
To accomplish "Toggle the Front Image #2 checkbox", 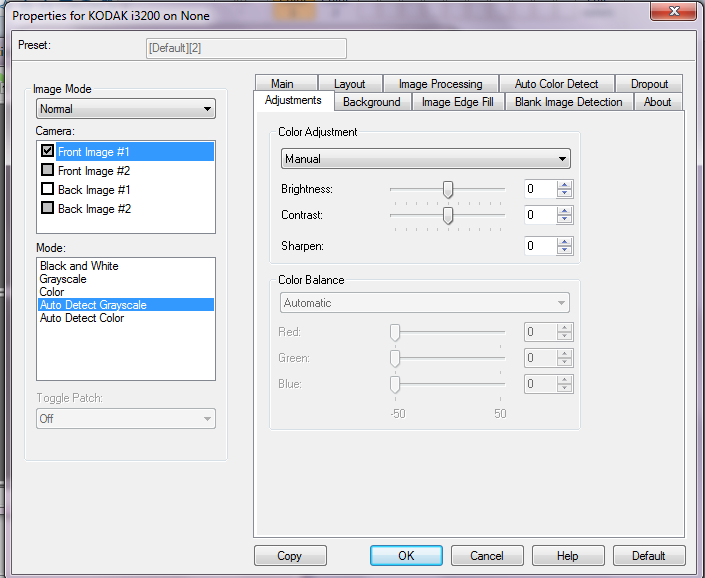I will [47, 170].
